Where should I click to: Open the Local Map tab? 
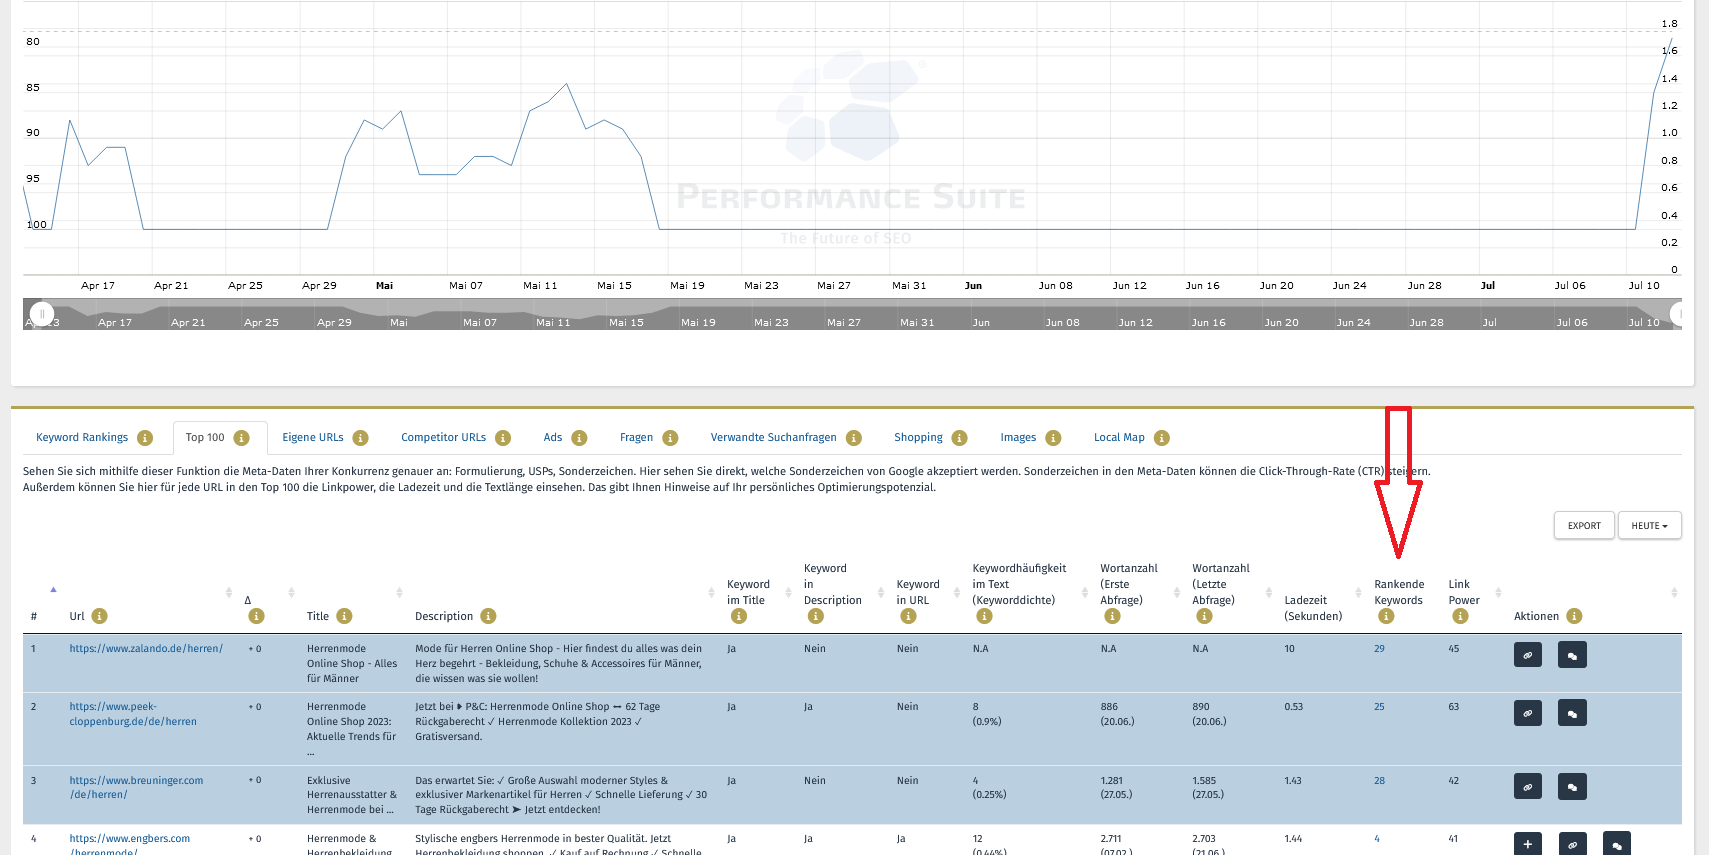click(x=1119, y=438)
